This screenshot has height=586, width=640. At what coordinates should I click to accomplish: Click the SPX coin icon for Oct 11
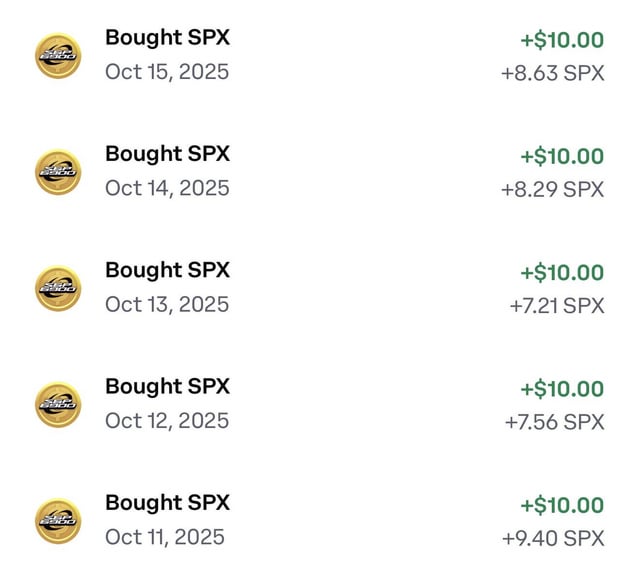tap(58, 520)
